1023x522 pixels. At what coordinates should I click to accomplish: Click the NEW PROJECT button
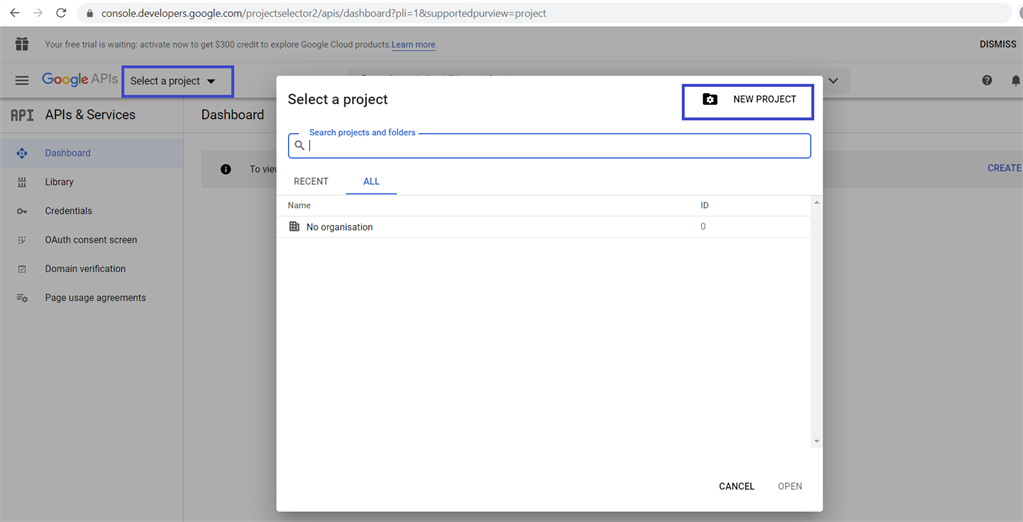(x=748, y=102)
